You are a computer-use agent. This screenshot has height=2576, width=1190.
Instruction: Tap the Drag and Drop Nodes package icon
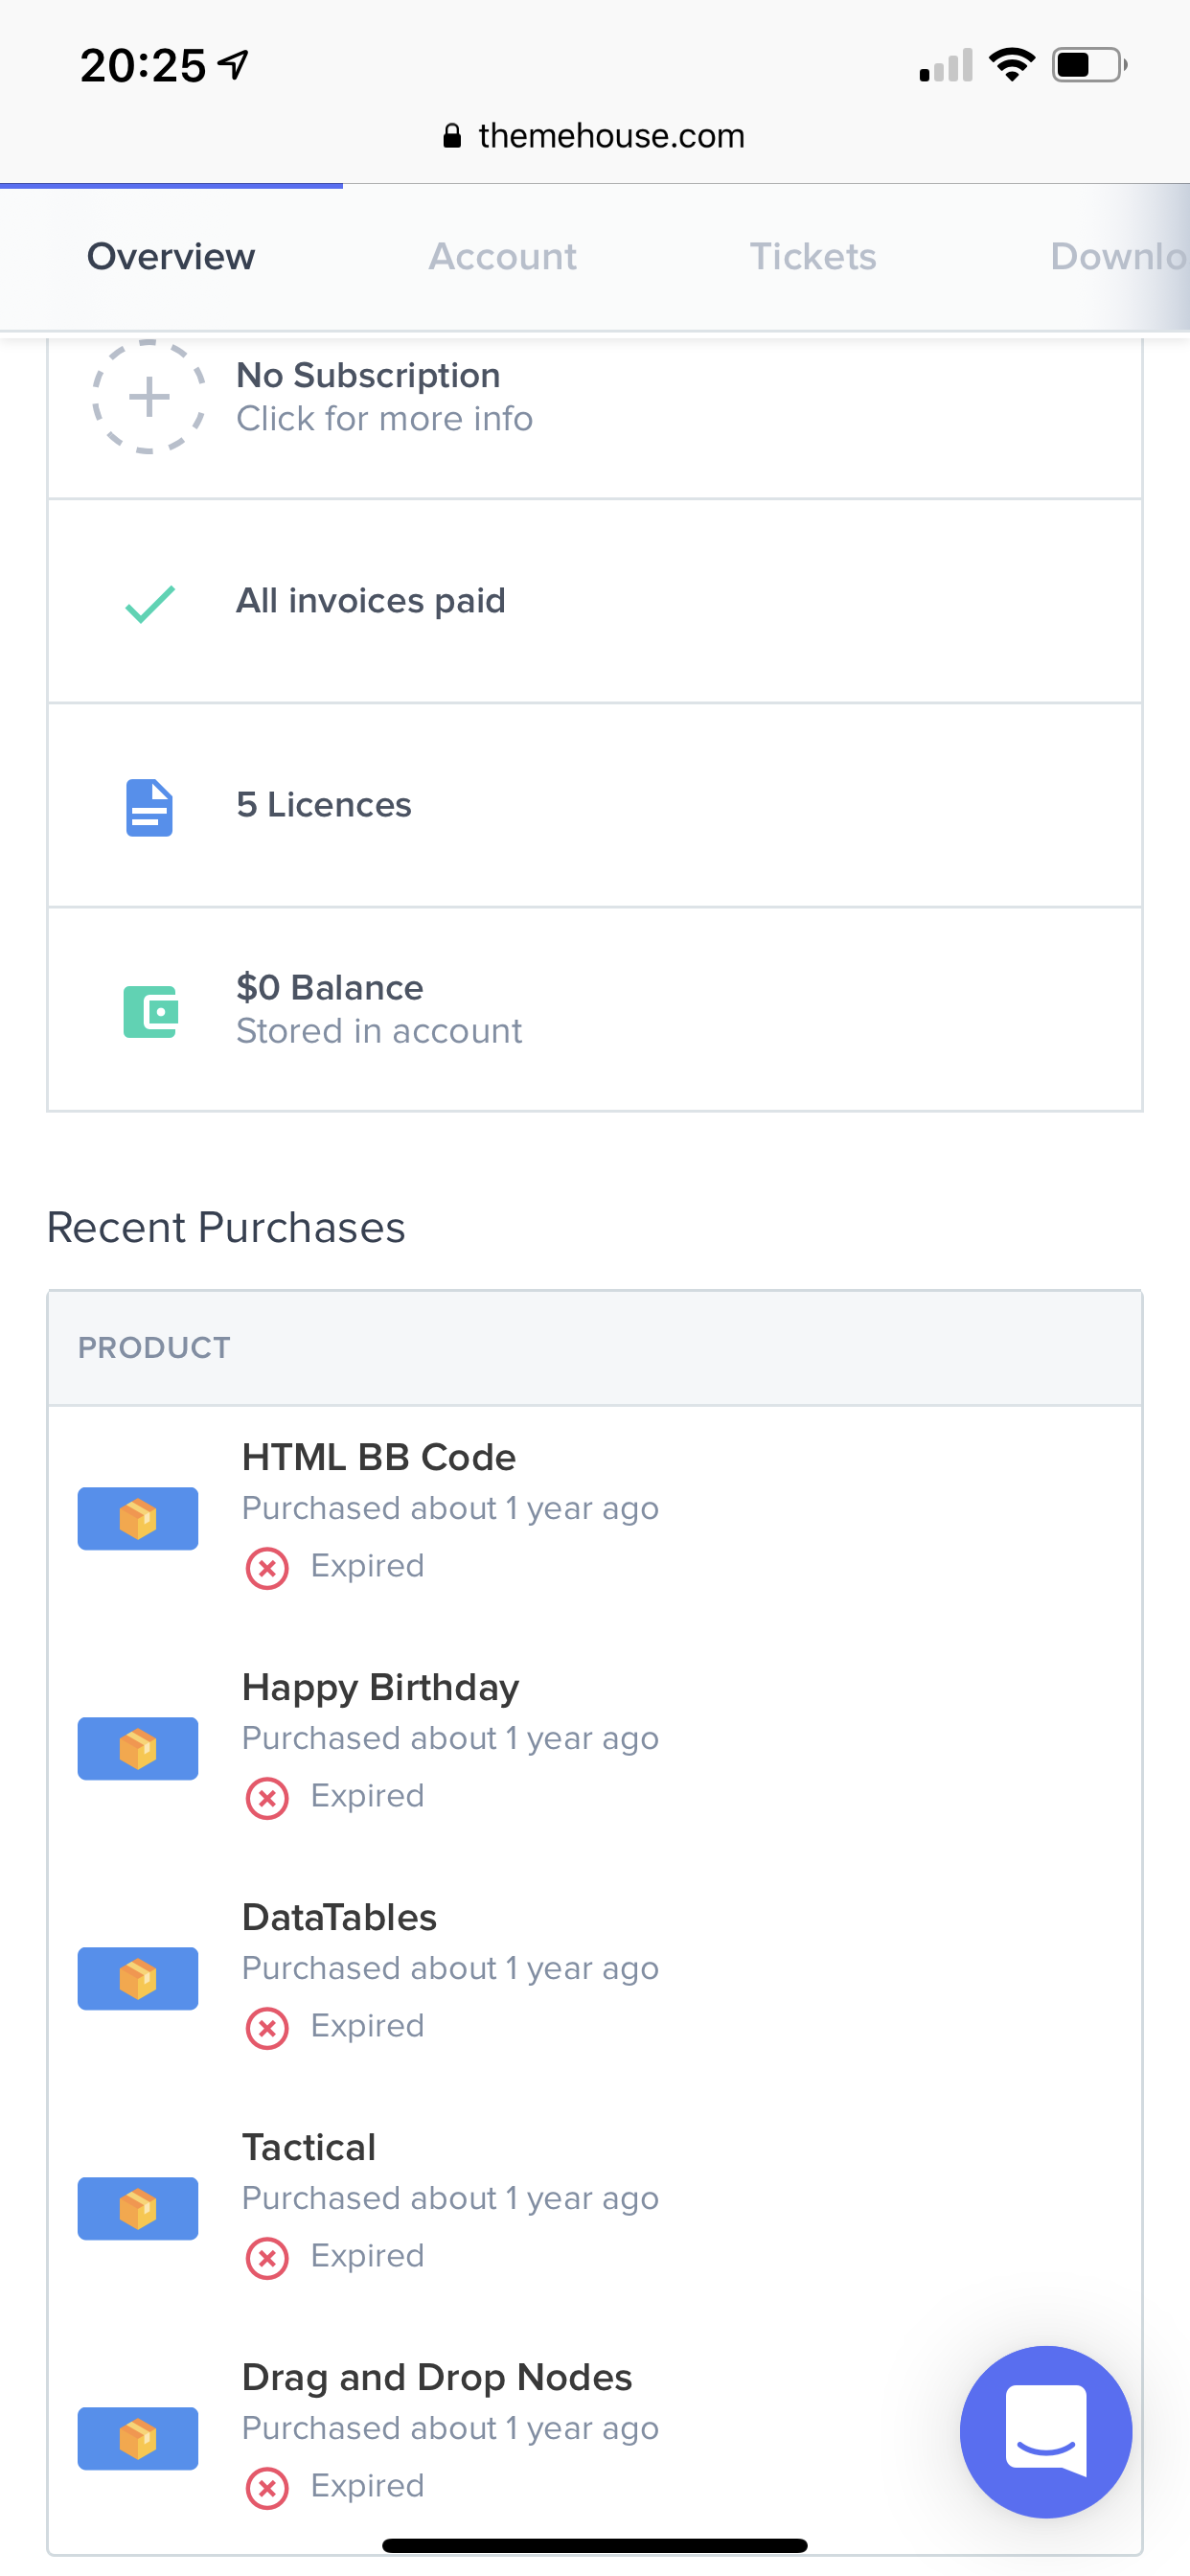(x=138, y=2438)
